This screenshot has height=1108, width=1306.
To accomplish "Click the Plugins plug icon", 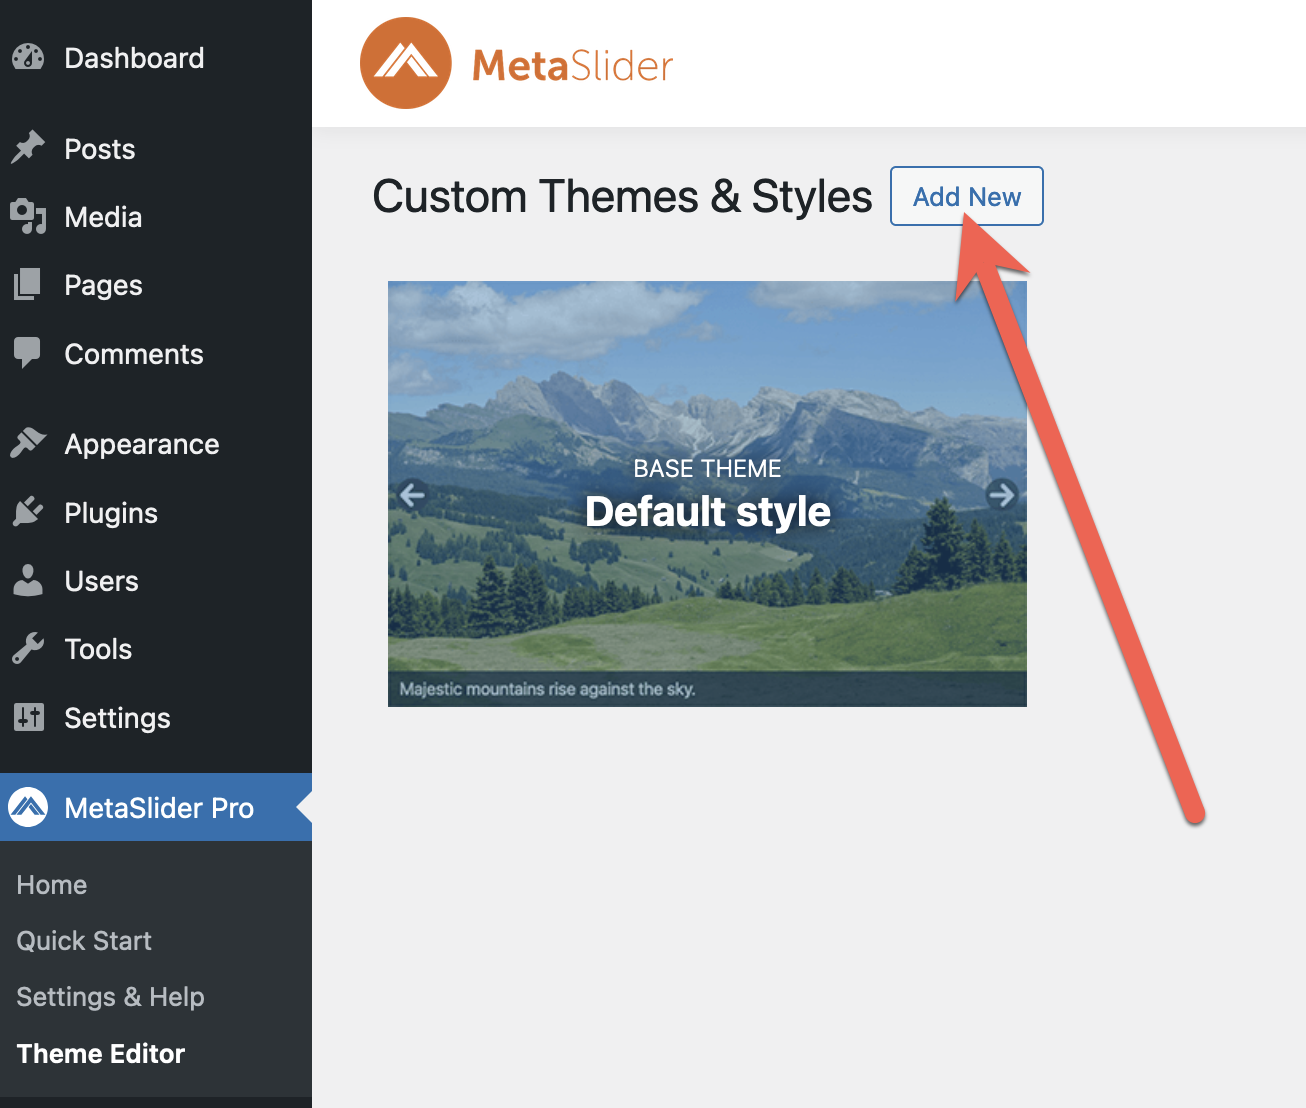I will [x=28, y=512].
